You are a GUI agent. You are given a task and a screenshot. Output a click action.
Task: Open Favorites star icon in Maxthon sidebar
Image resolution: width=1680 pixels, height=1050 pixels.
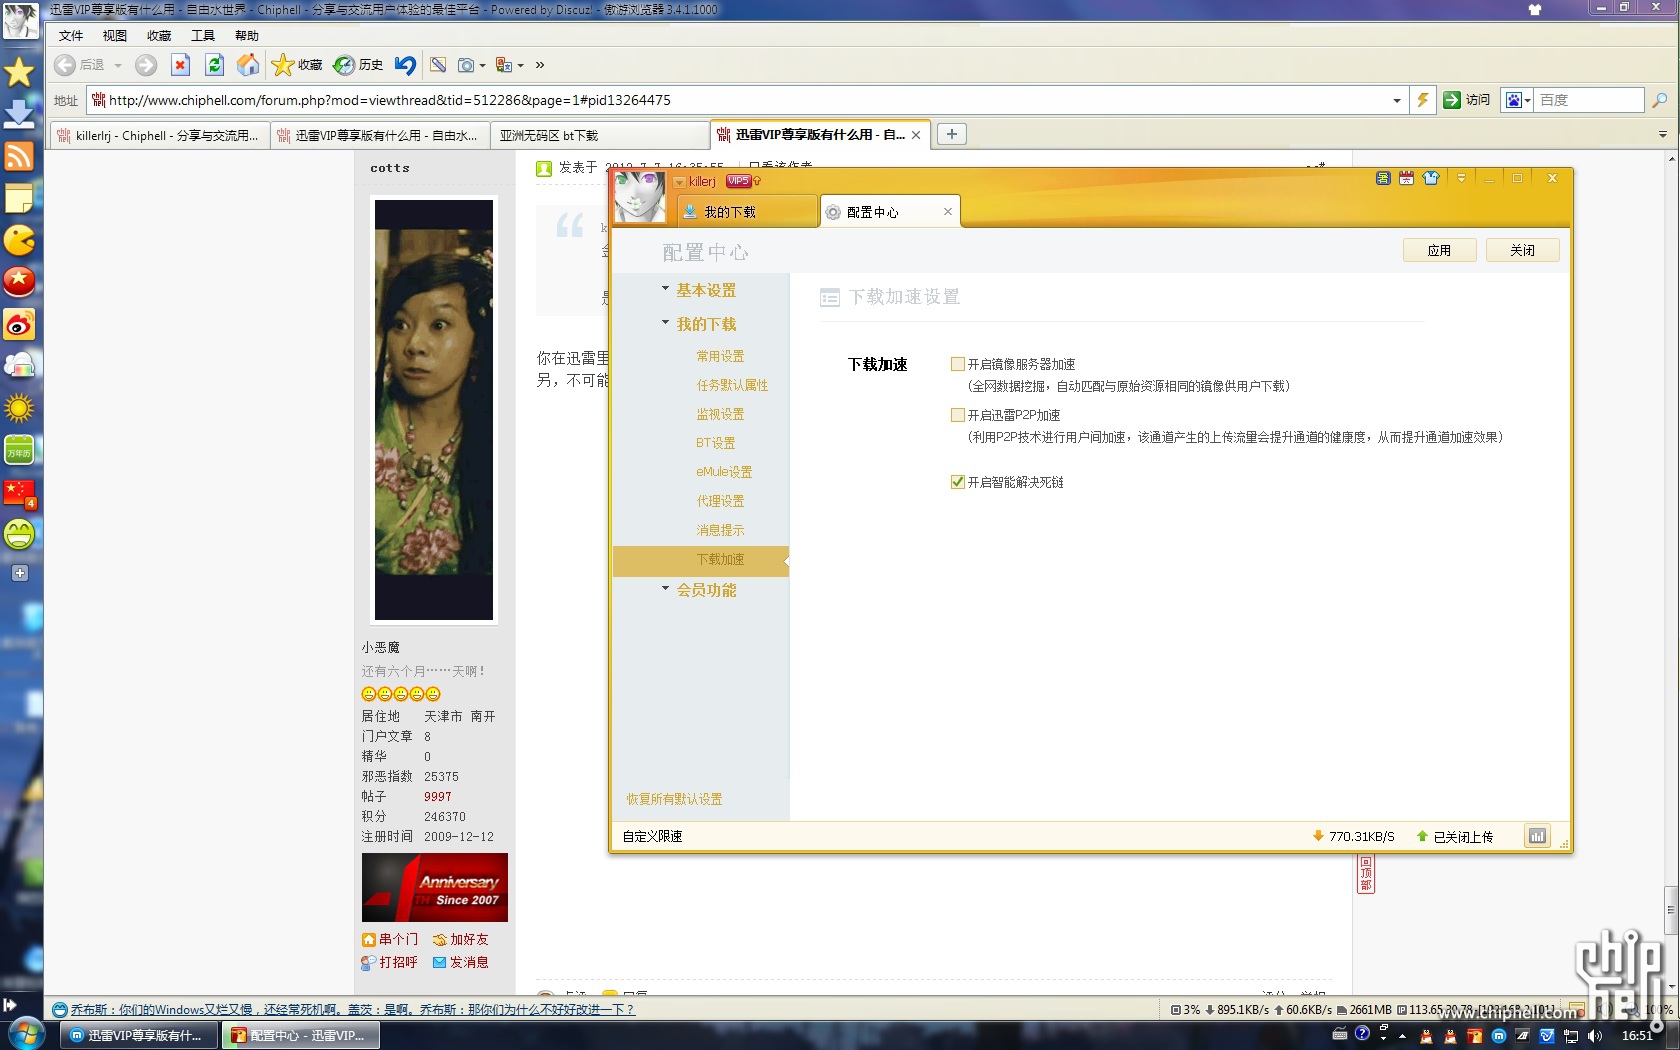[x=19, y=72]
